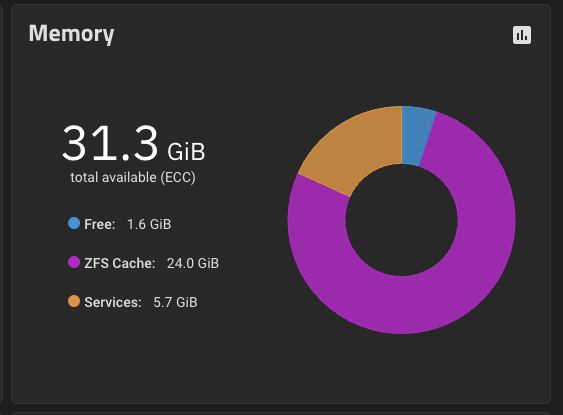Click the purple ZFS Cache legend dot
The height and width of the screenshot is (415, 563).
click(x=74, y=262)
